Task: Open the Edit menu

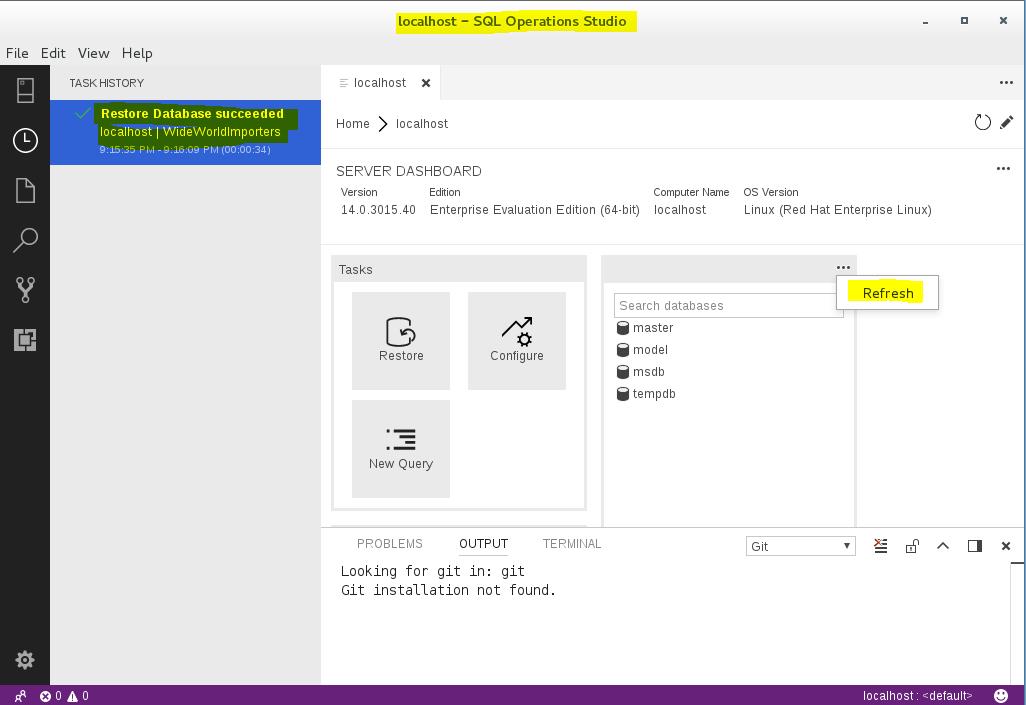Action: coord(53,53)
